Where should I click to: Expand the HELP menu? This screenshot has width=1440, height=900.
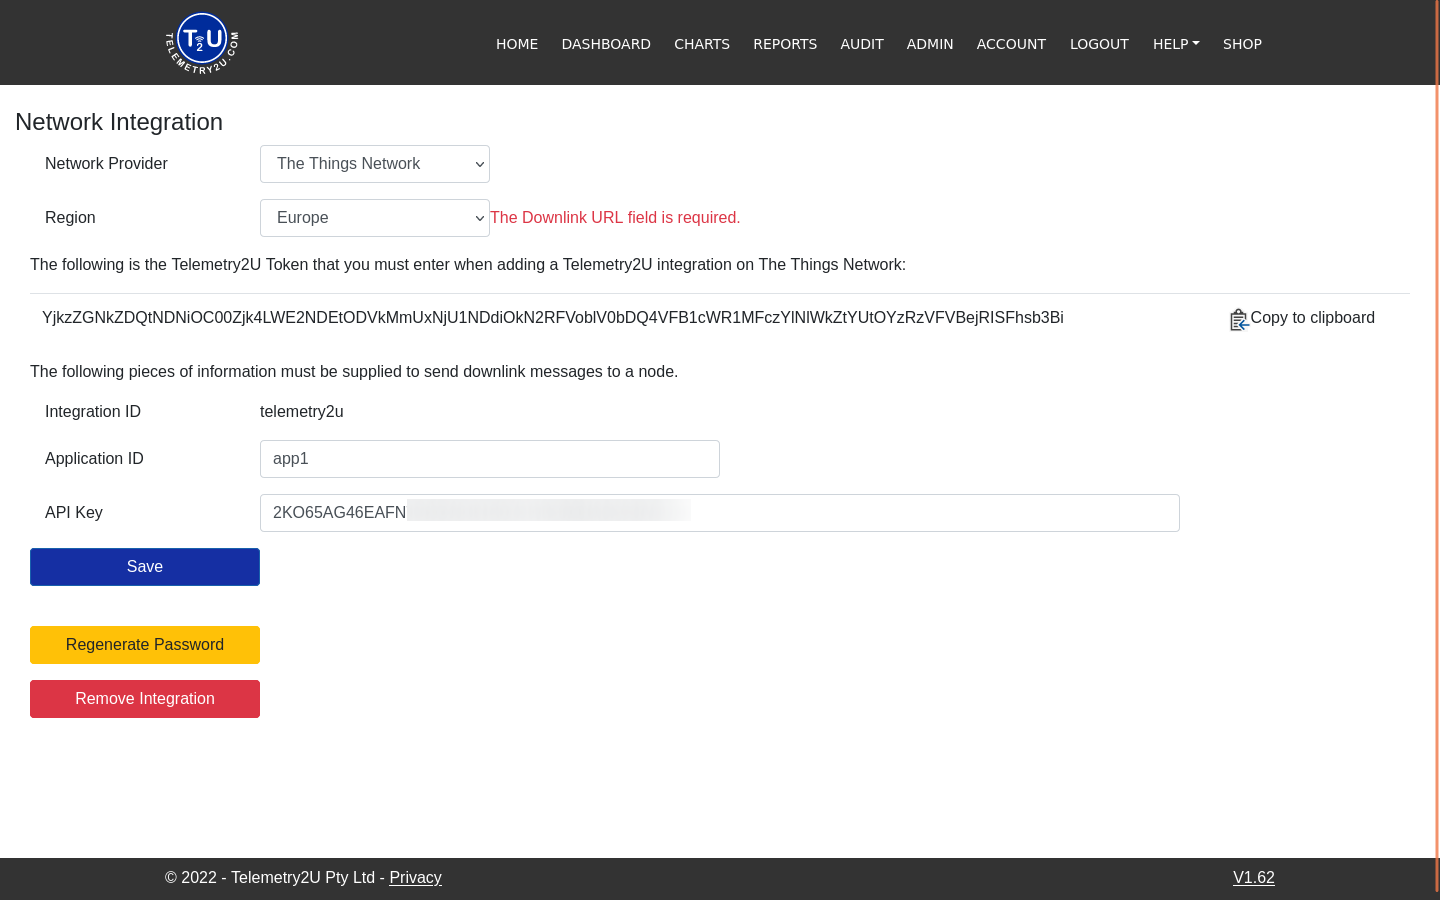1176,44
